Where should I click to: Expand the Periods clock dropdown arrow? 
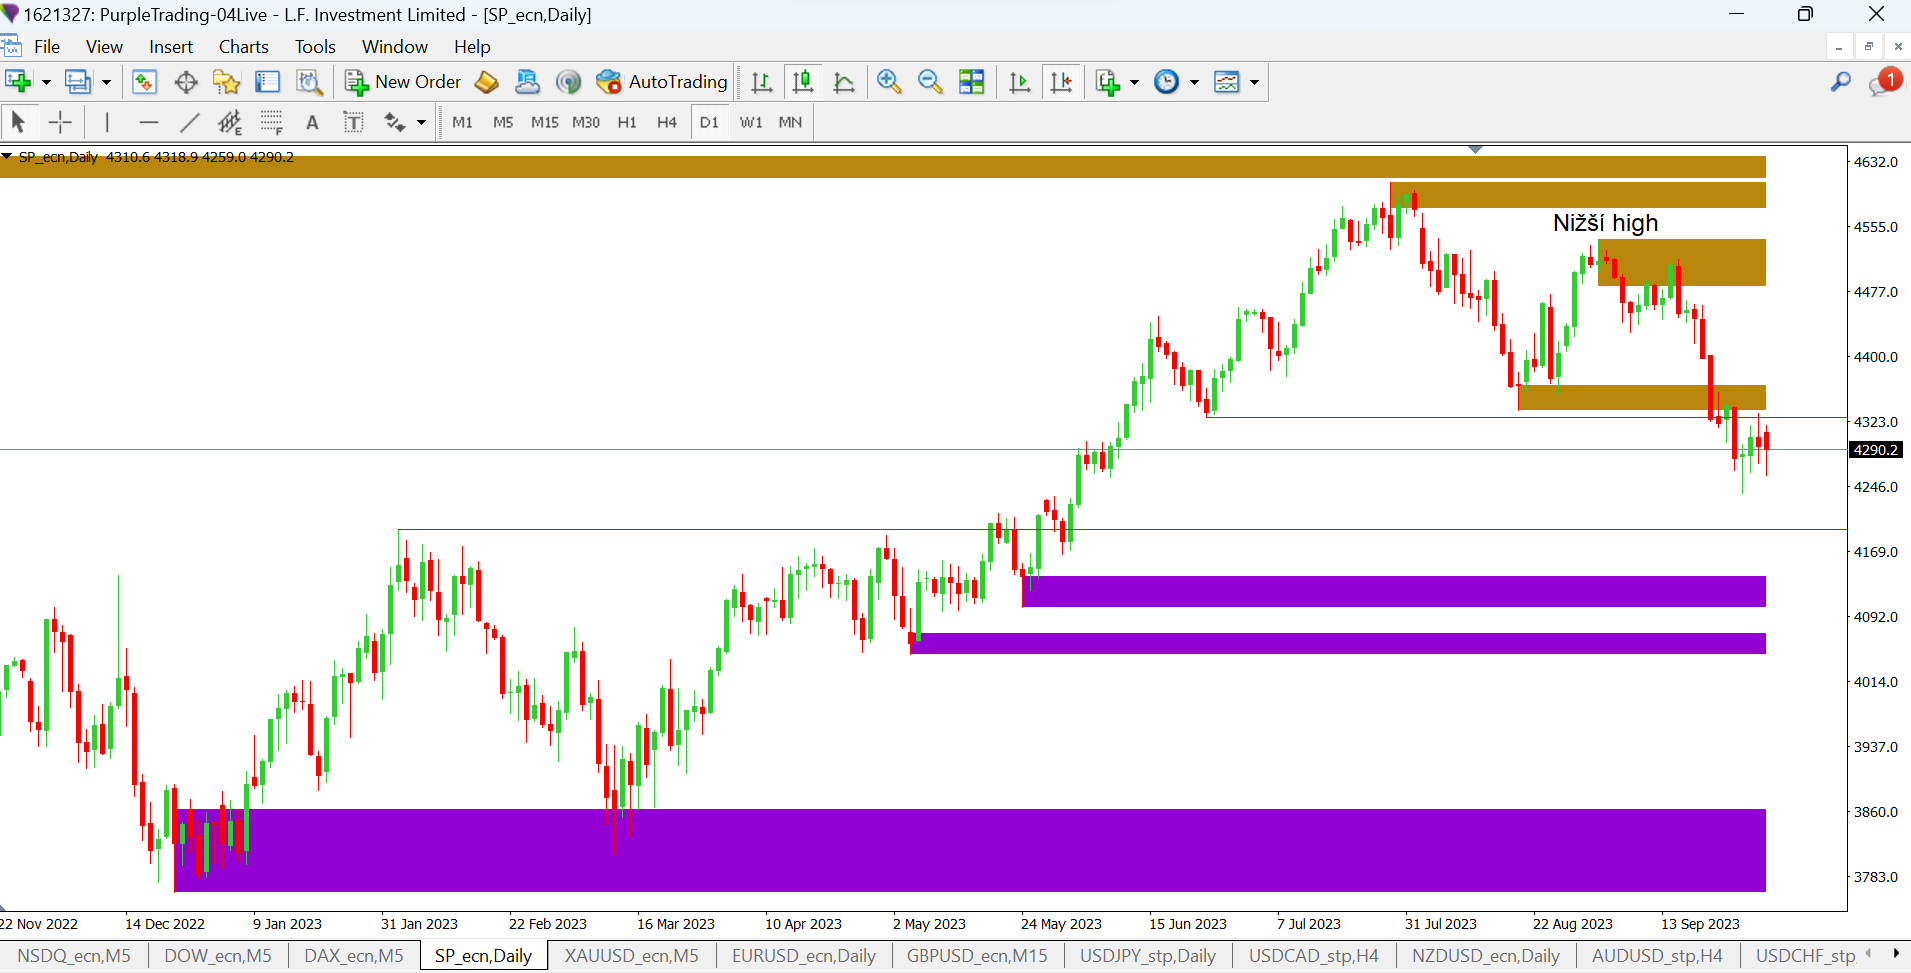pyautogui.click(x=1194, y=82)
